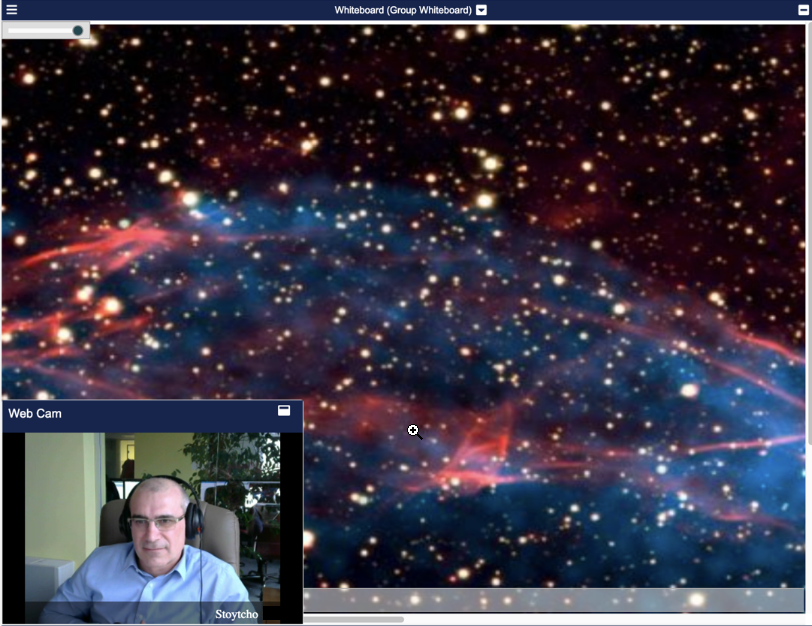Click the horizontal scrollbar track right of thumb
The image size is (812, 626).
click(600, 620)
